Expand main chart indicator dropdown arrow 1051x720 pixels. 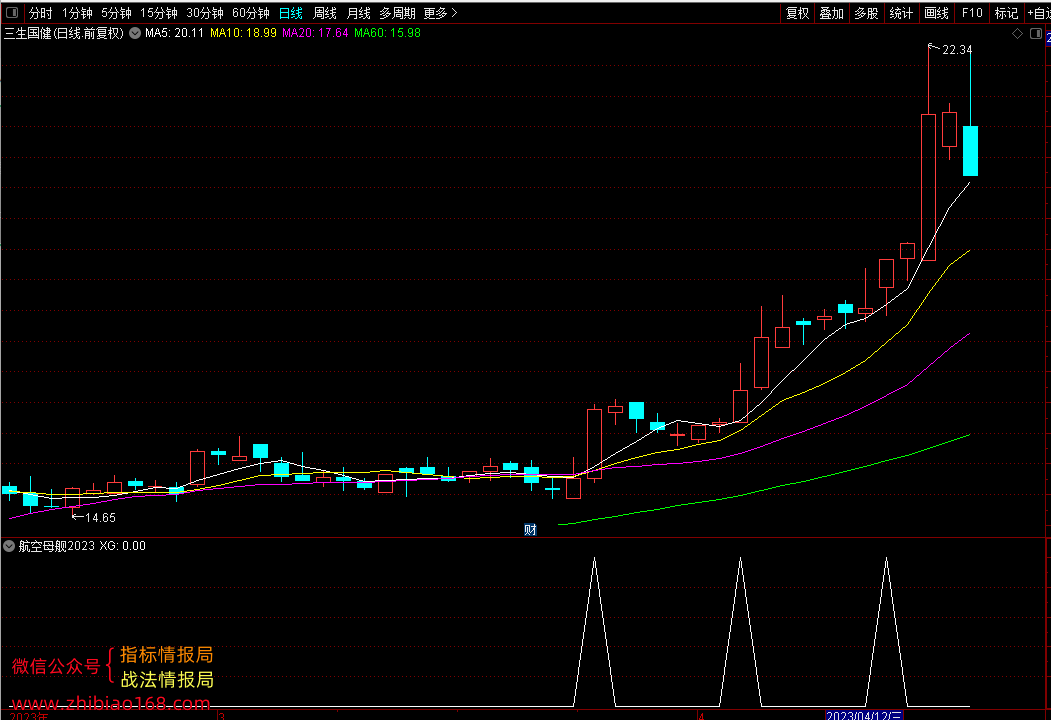pyautogui.click(x=135, y=33)
